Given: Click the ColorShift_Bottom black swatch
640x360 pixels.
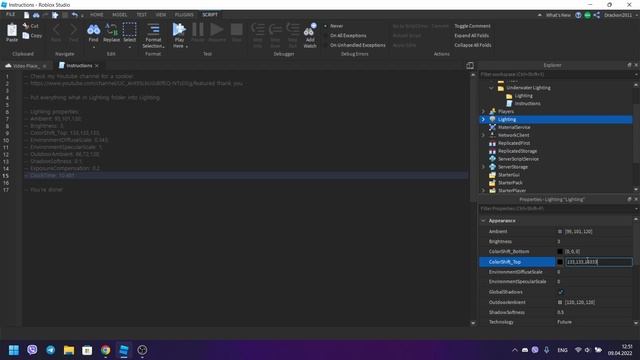Looking at the screenshot, I should (x=560, y=251).
